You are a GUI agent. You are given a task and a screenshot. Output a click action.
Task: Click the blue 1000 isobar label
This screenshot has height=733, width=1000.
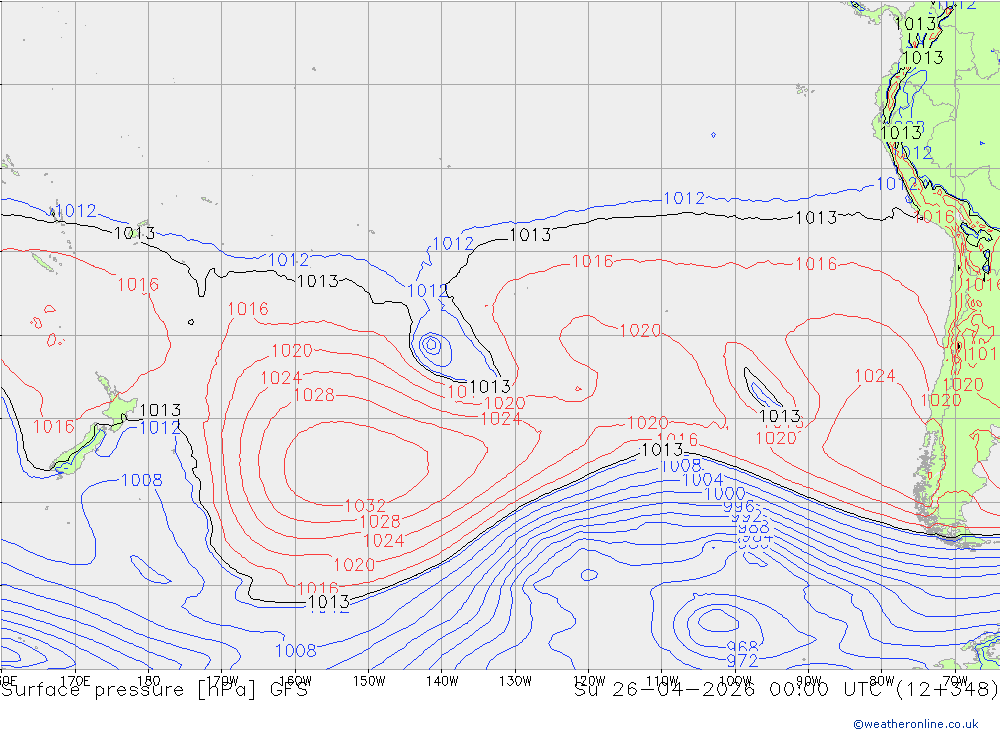[x=724, y=494]
